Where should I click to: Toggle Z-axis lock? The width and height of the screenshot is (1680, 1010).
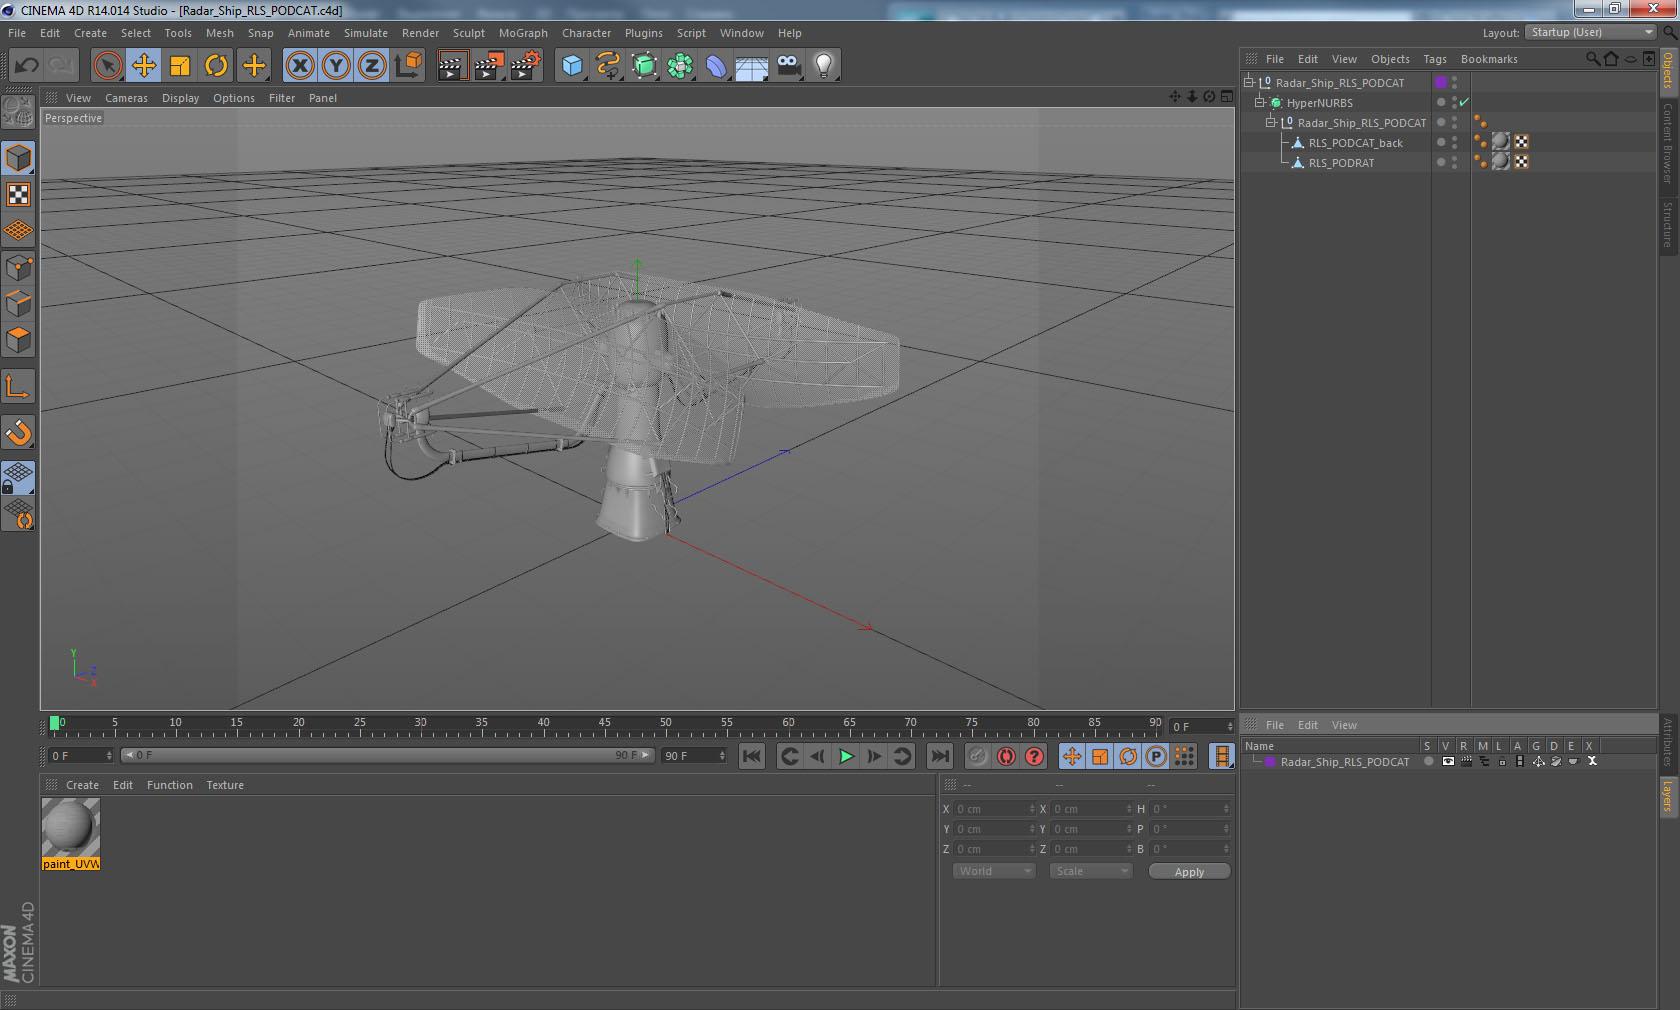point(372,66)
